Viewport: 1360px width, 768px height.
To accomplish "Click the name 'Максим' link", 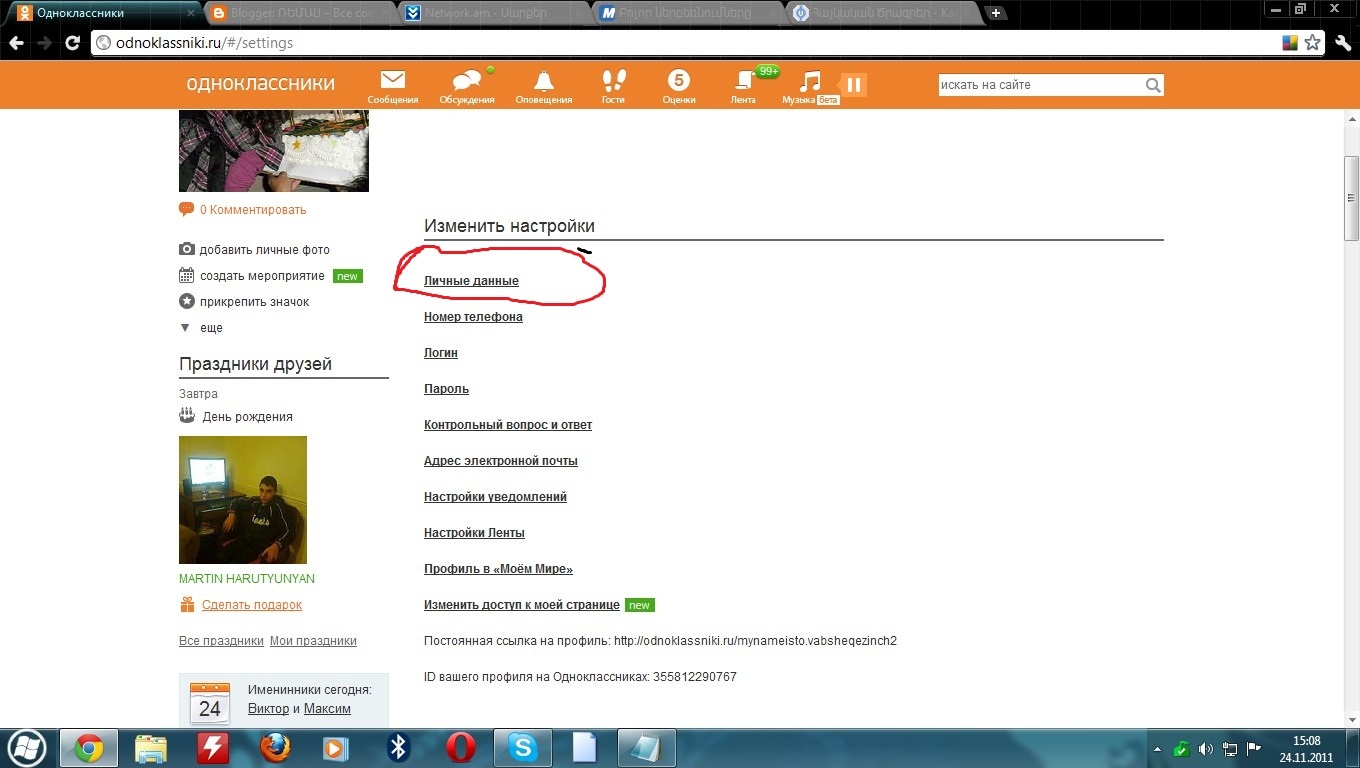I will pyautogui.click(x=327, y=709).
